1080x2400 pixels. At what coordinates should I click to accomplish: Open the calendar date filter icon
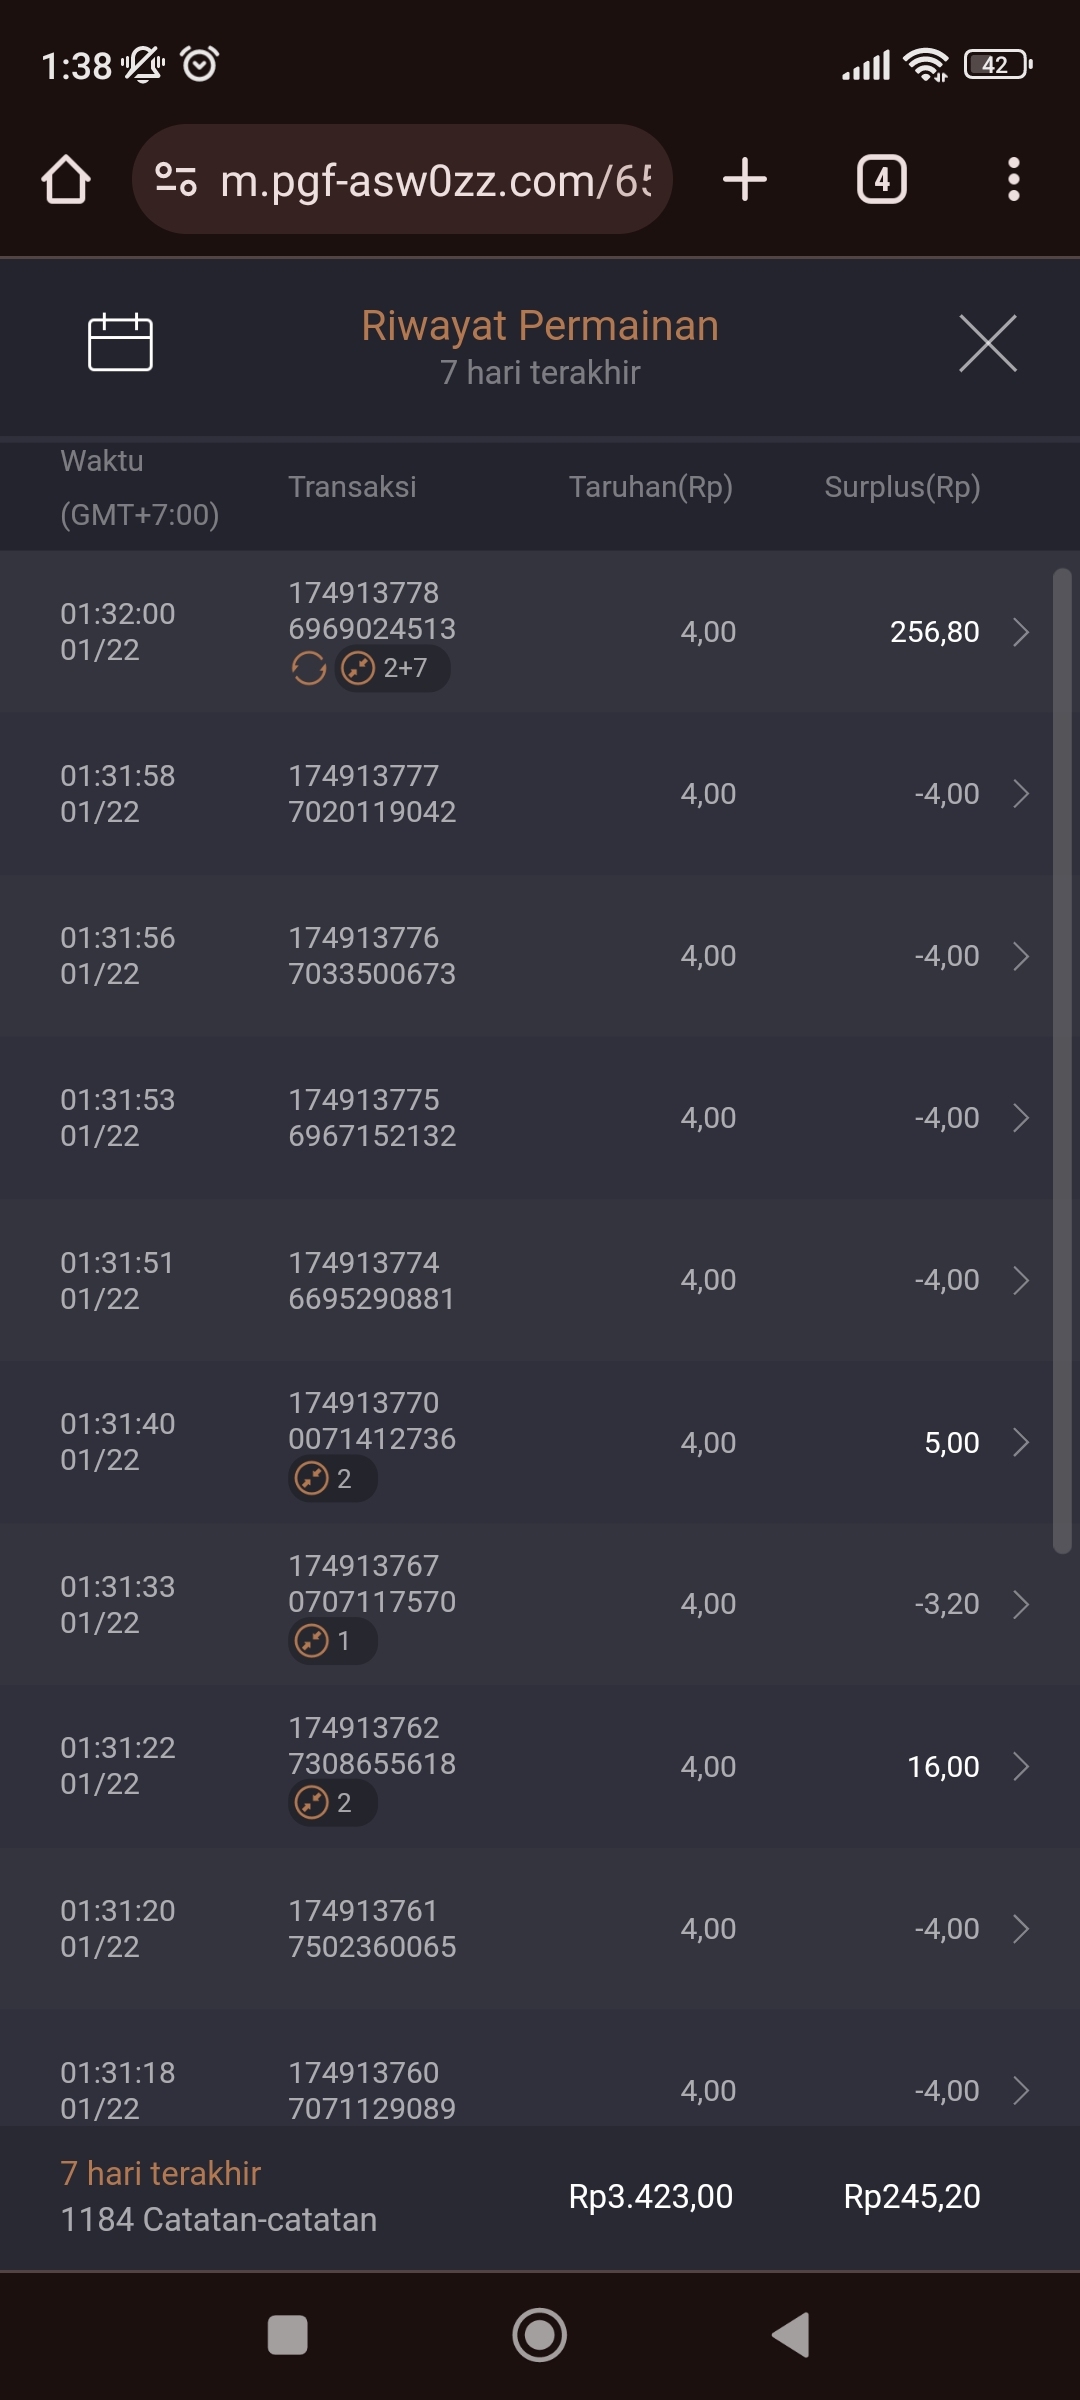[x=120, y=342]
